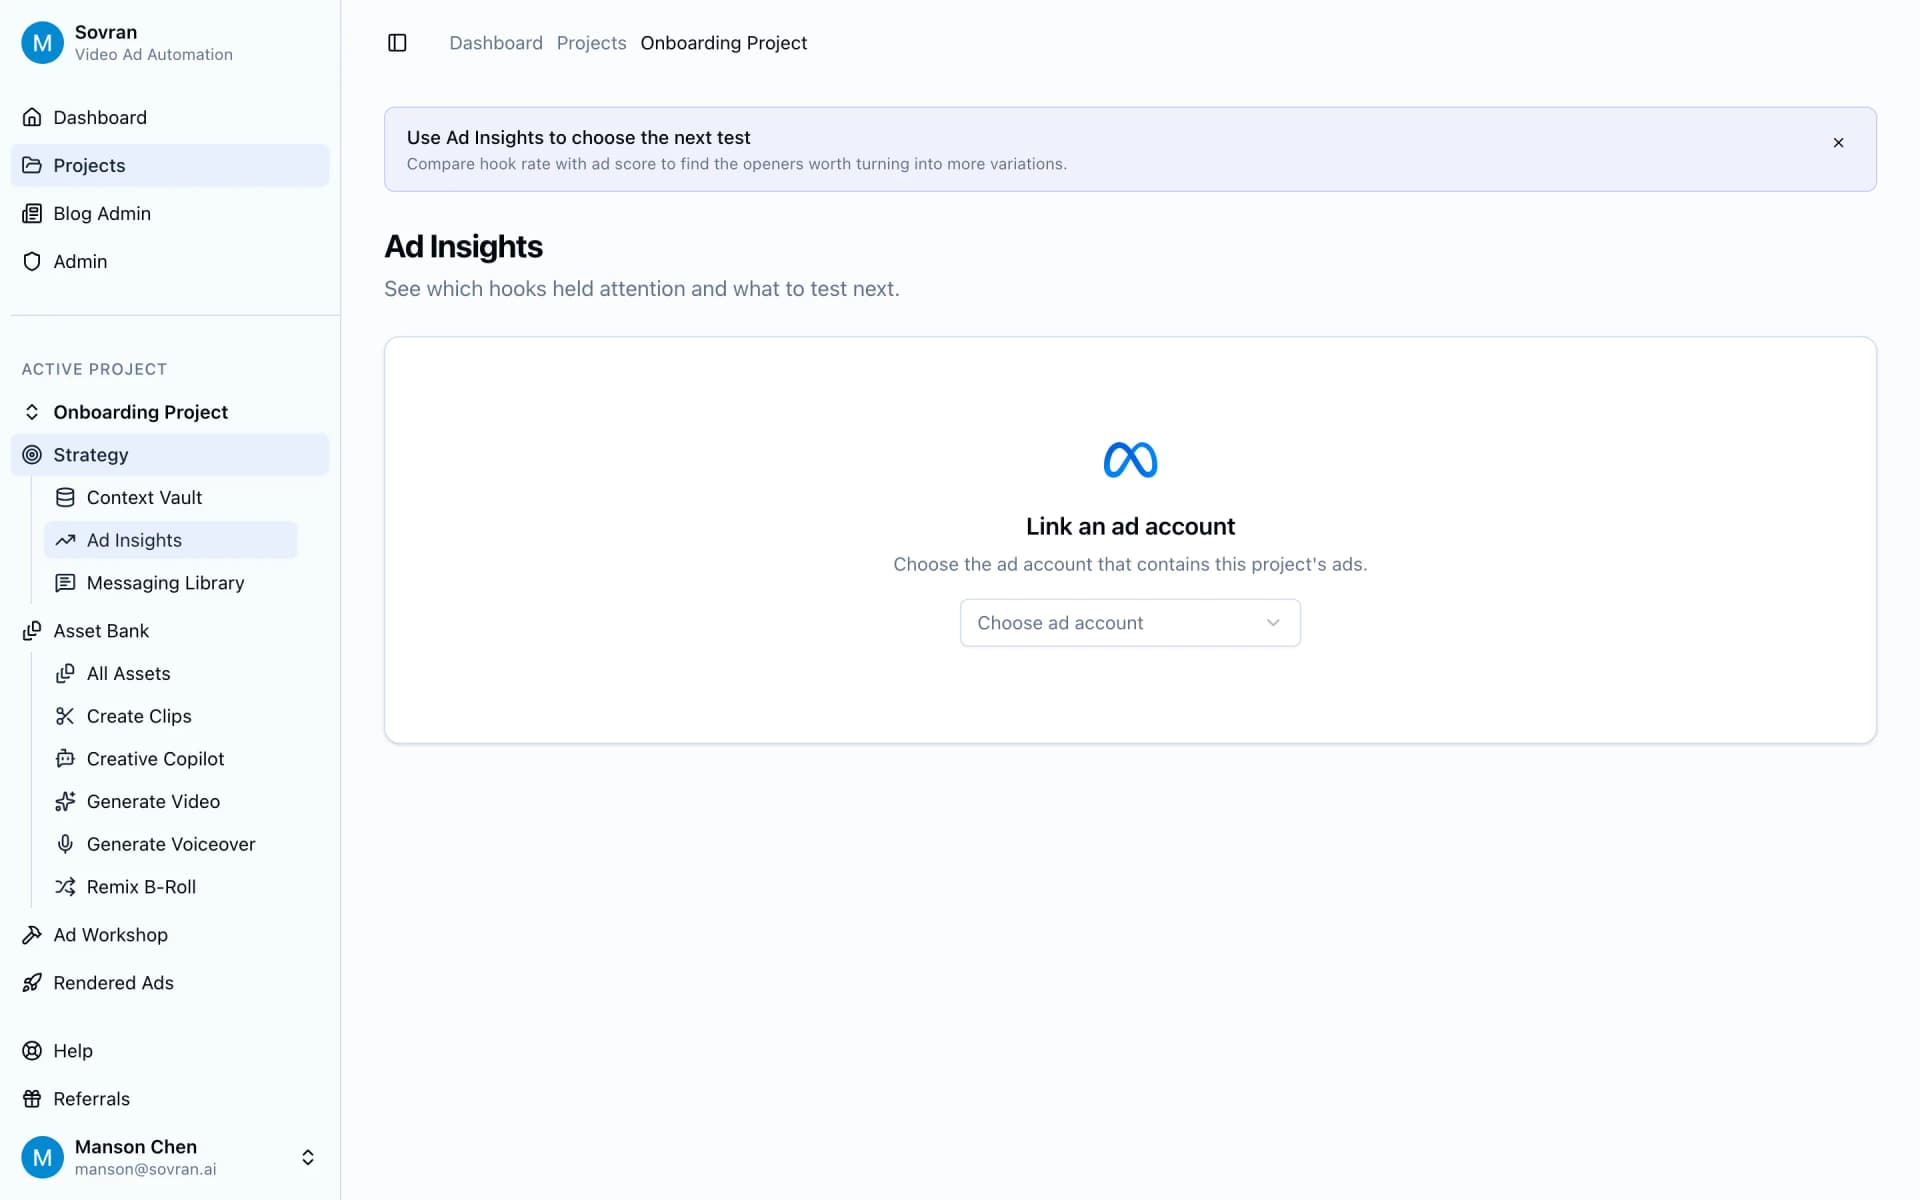This screenshot has height=1200, width=1920.
Task: Click the dropdown chevron in ad account selector
Action: click(x=1273, y=623)
